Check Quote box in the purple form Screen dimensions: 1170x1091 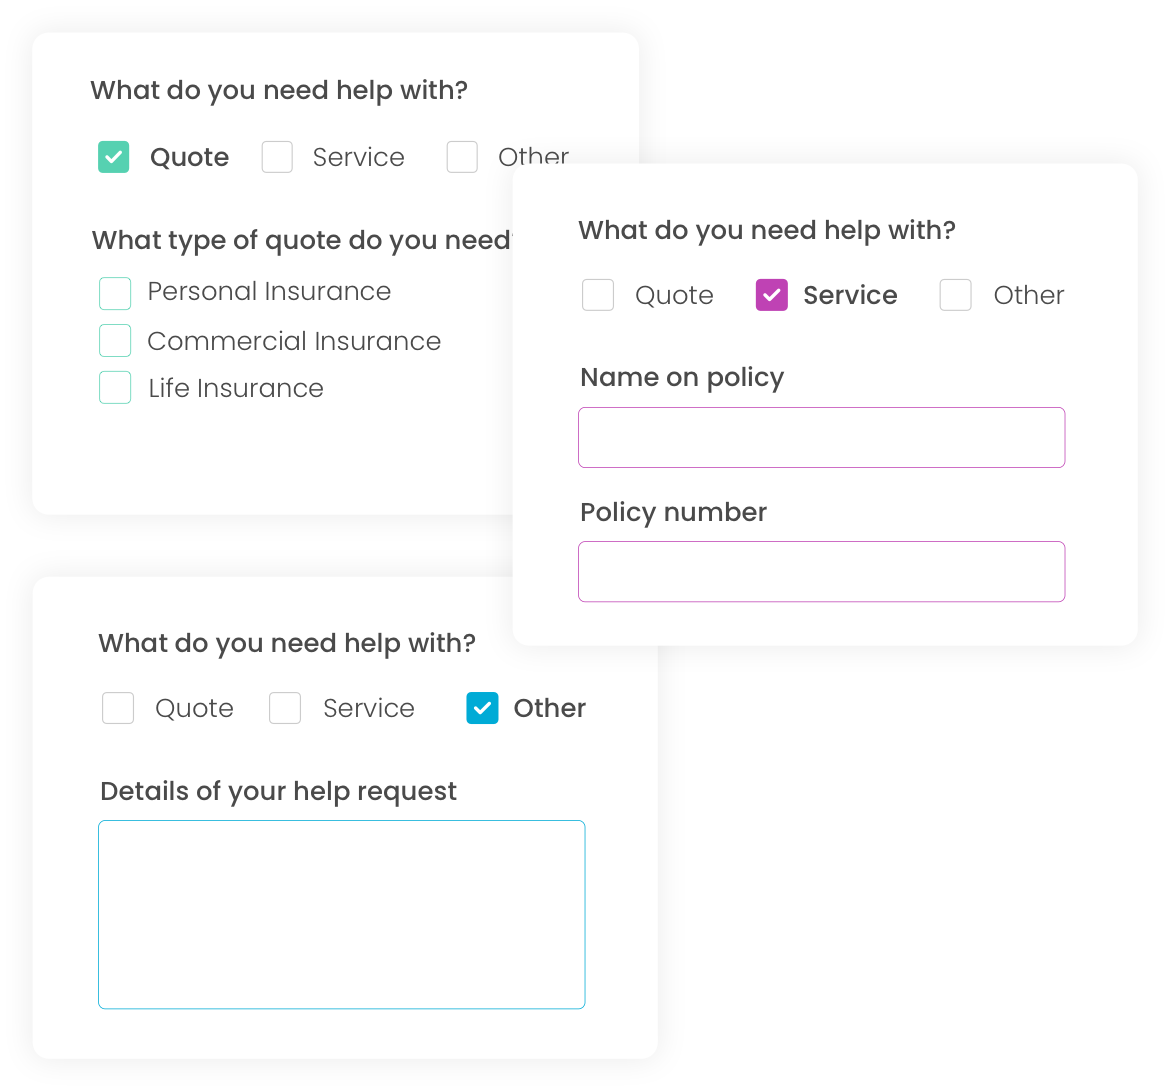(598, 295)
